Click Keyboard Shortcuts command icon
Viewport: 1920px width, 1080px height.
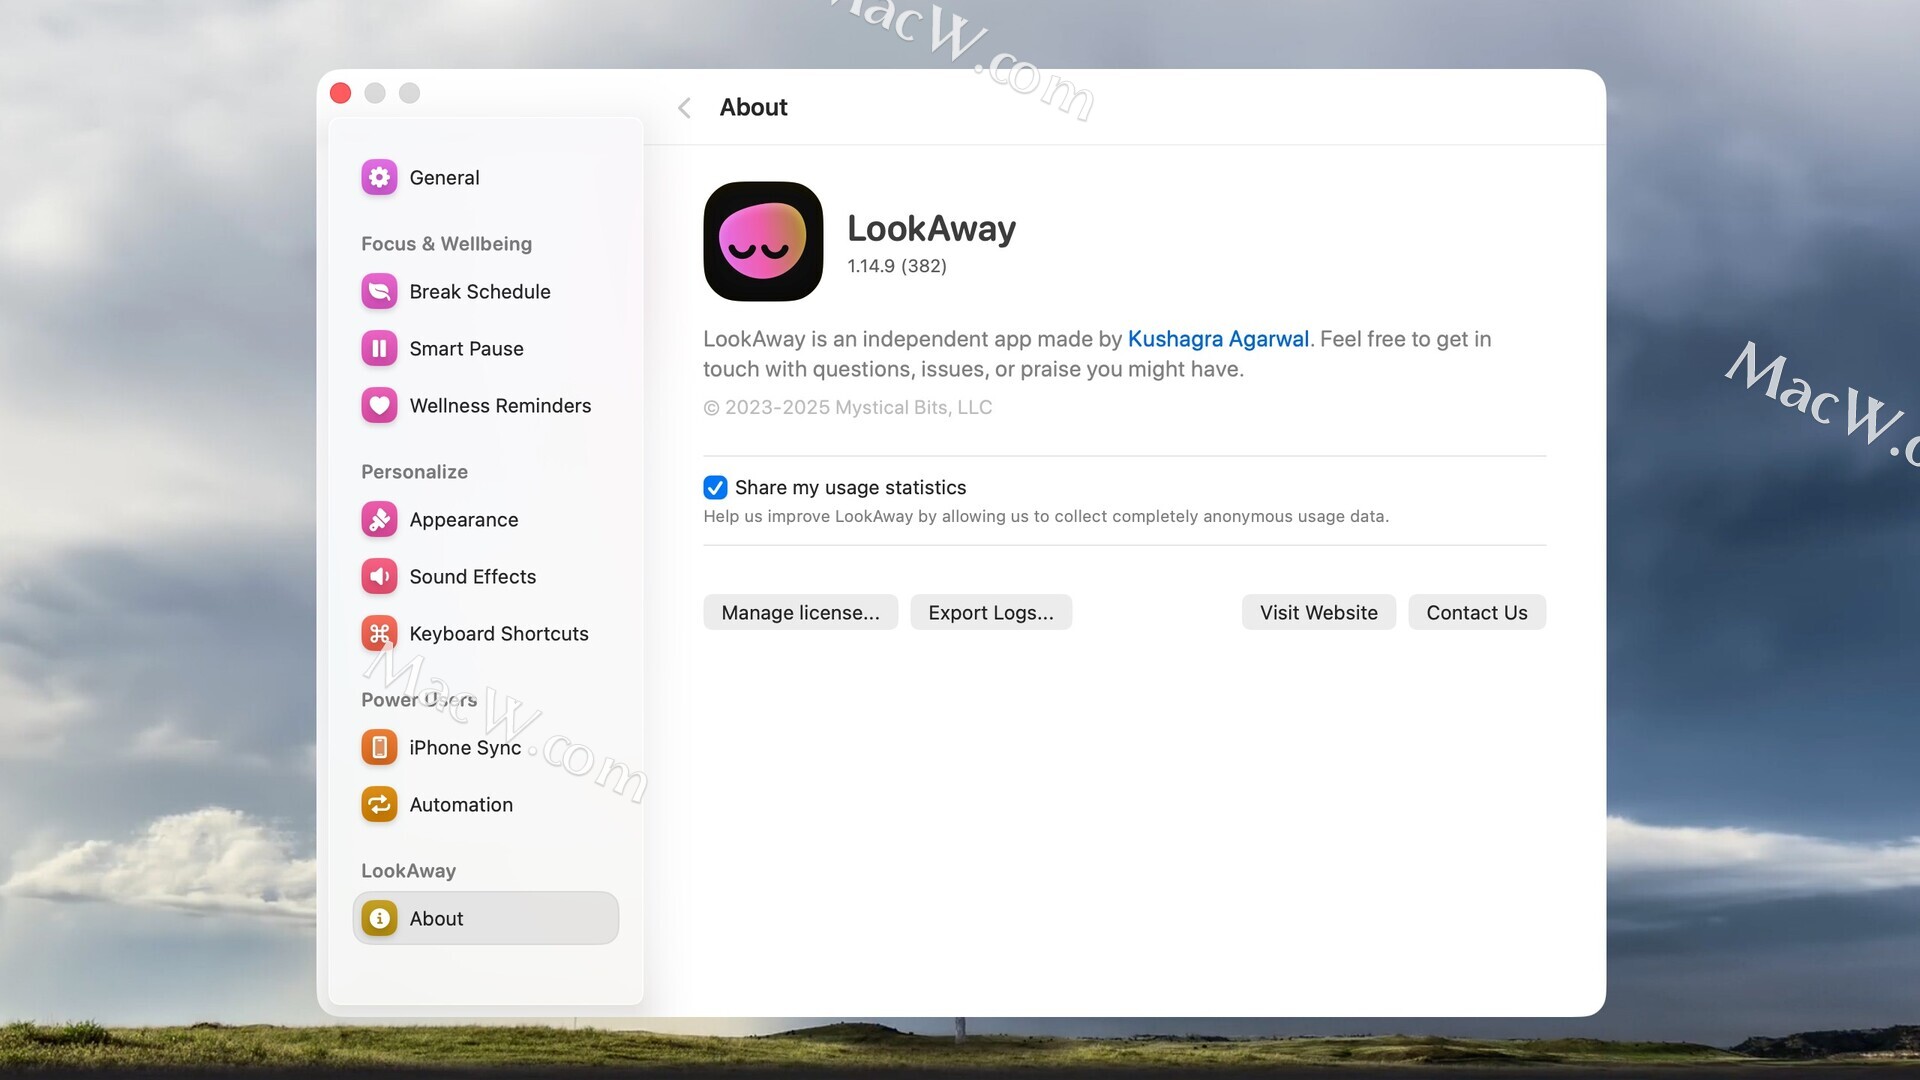(x=379, y=634)
